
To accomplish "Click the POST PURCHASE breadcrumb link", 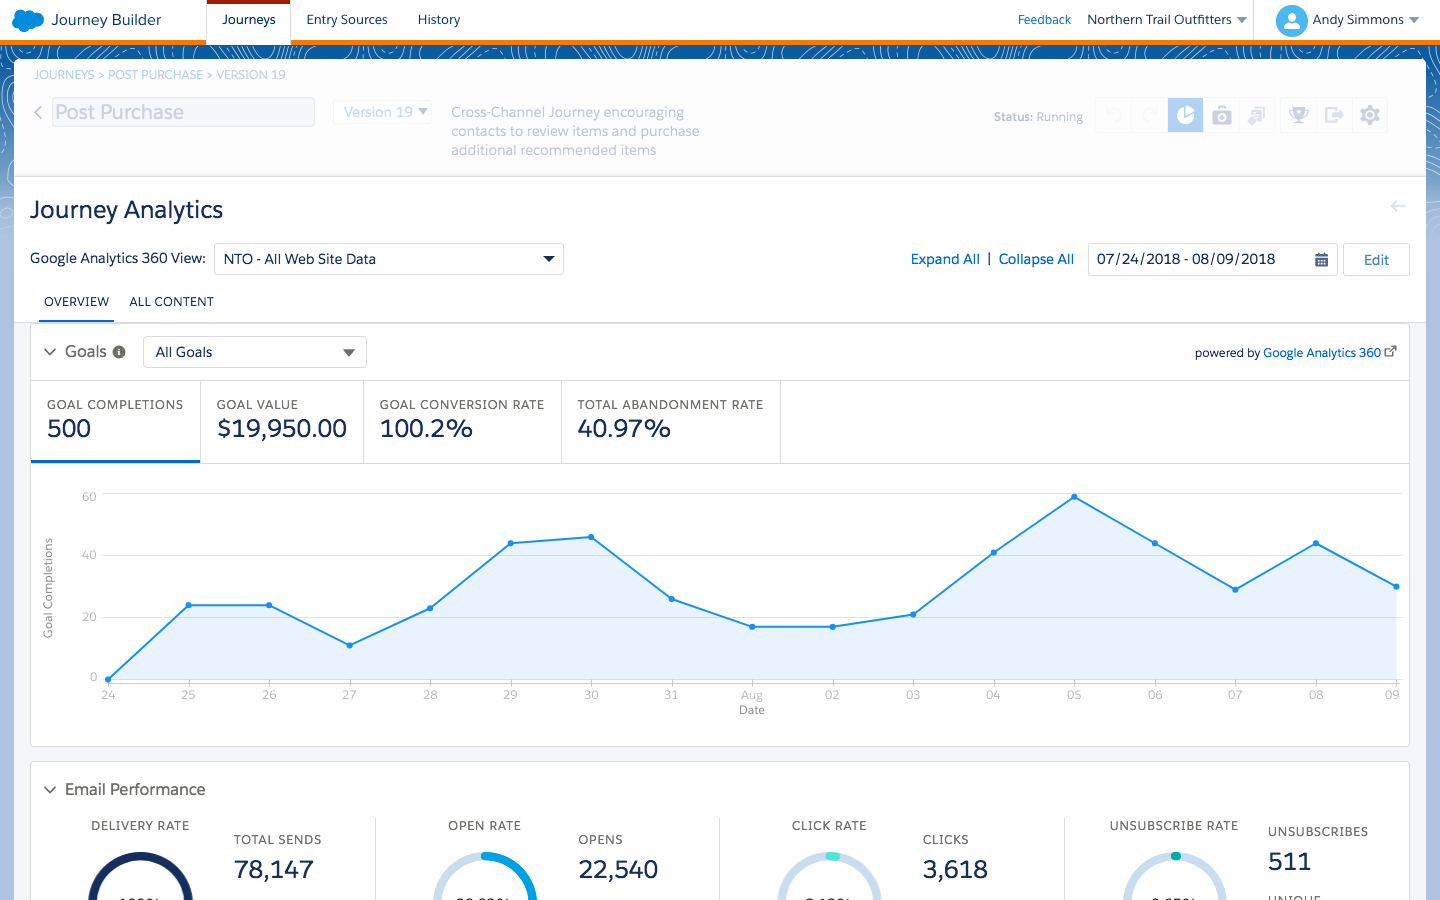I will coord(155,75).
